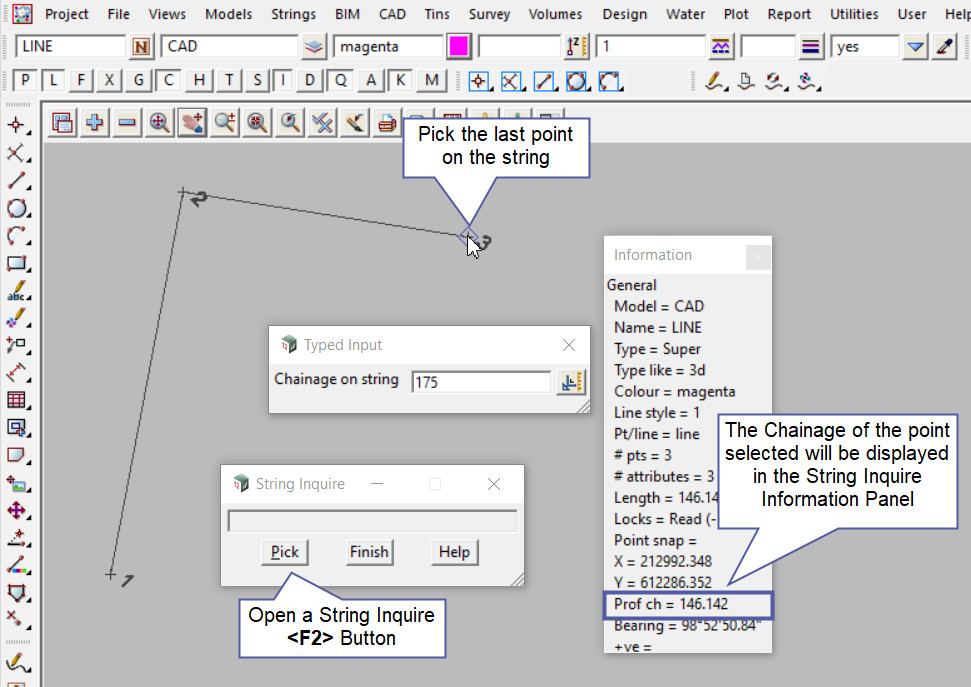This screenshot has height=687, width=971.
Task: Toggle the X snap button
Action: [109, 81]
